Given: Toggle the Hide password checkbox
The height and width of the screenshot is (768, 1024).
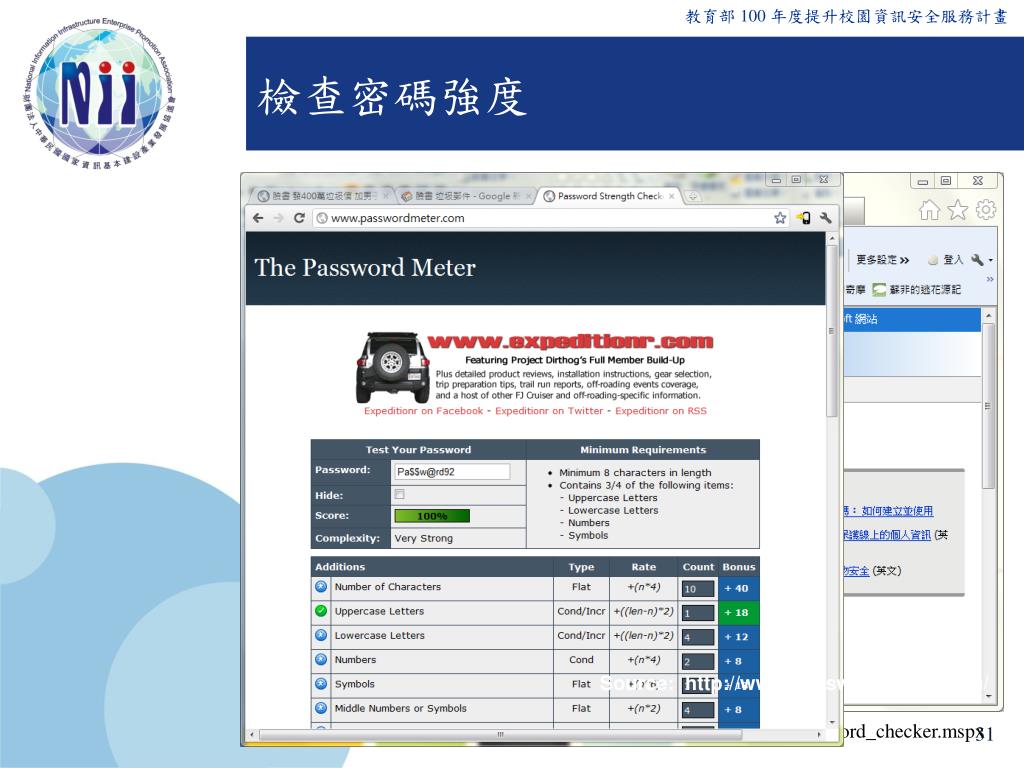Looking at the screenshot, I should click(399, 494).
